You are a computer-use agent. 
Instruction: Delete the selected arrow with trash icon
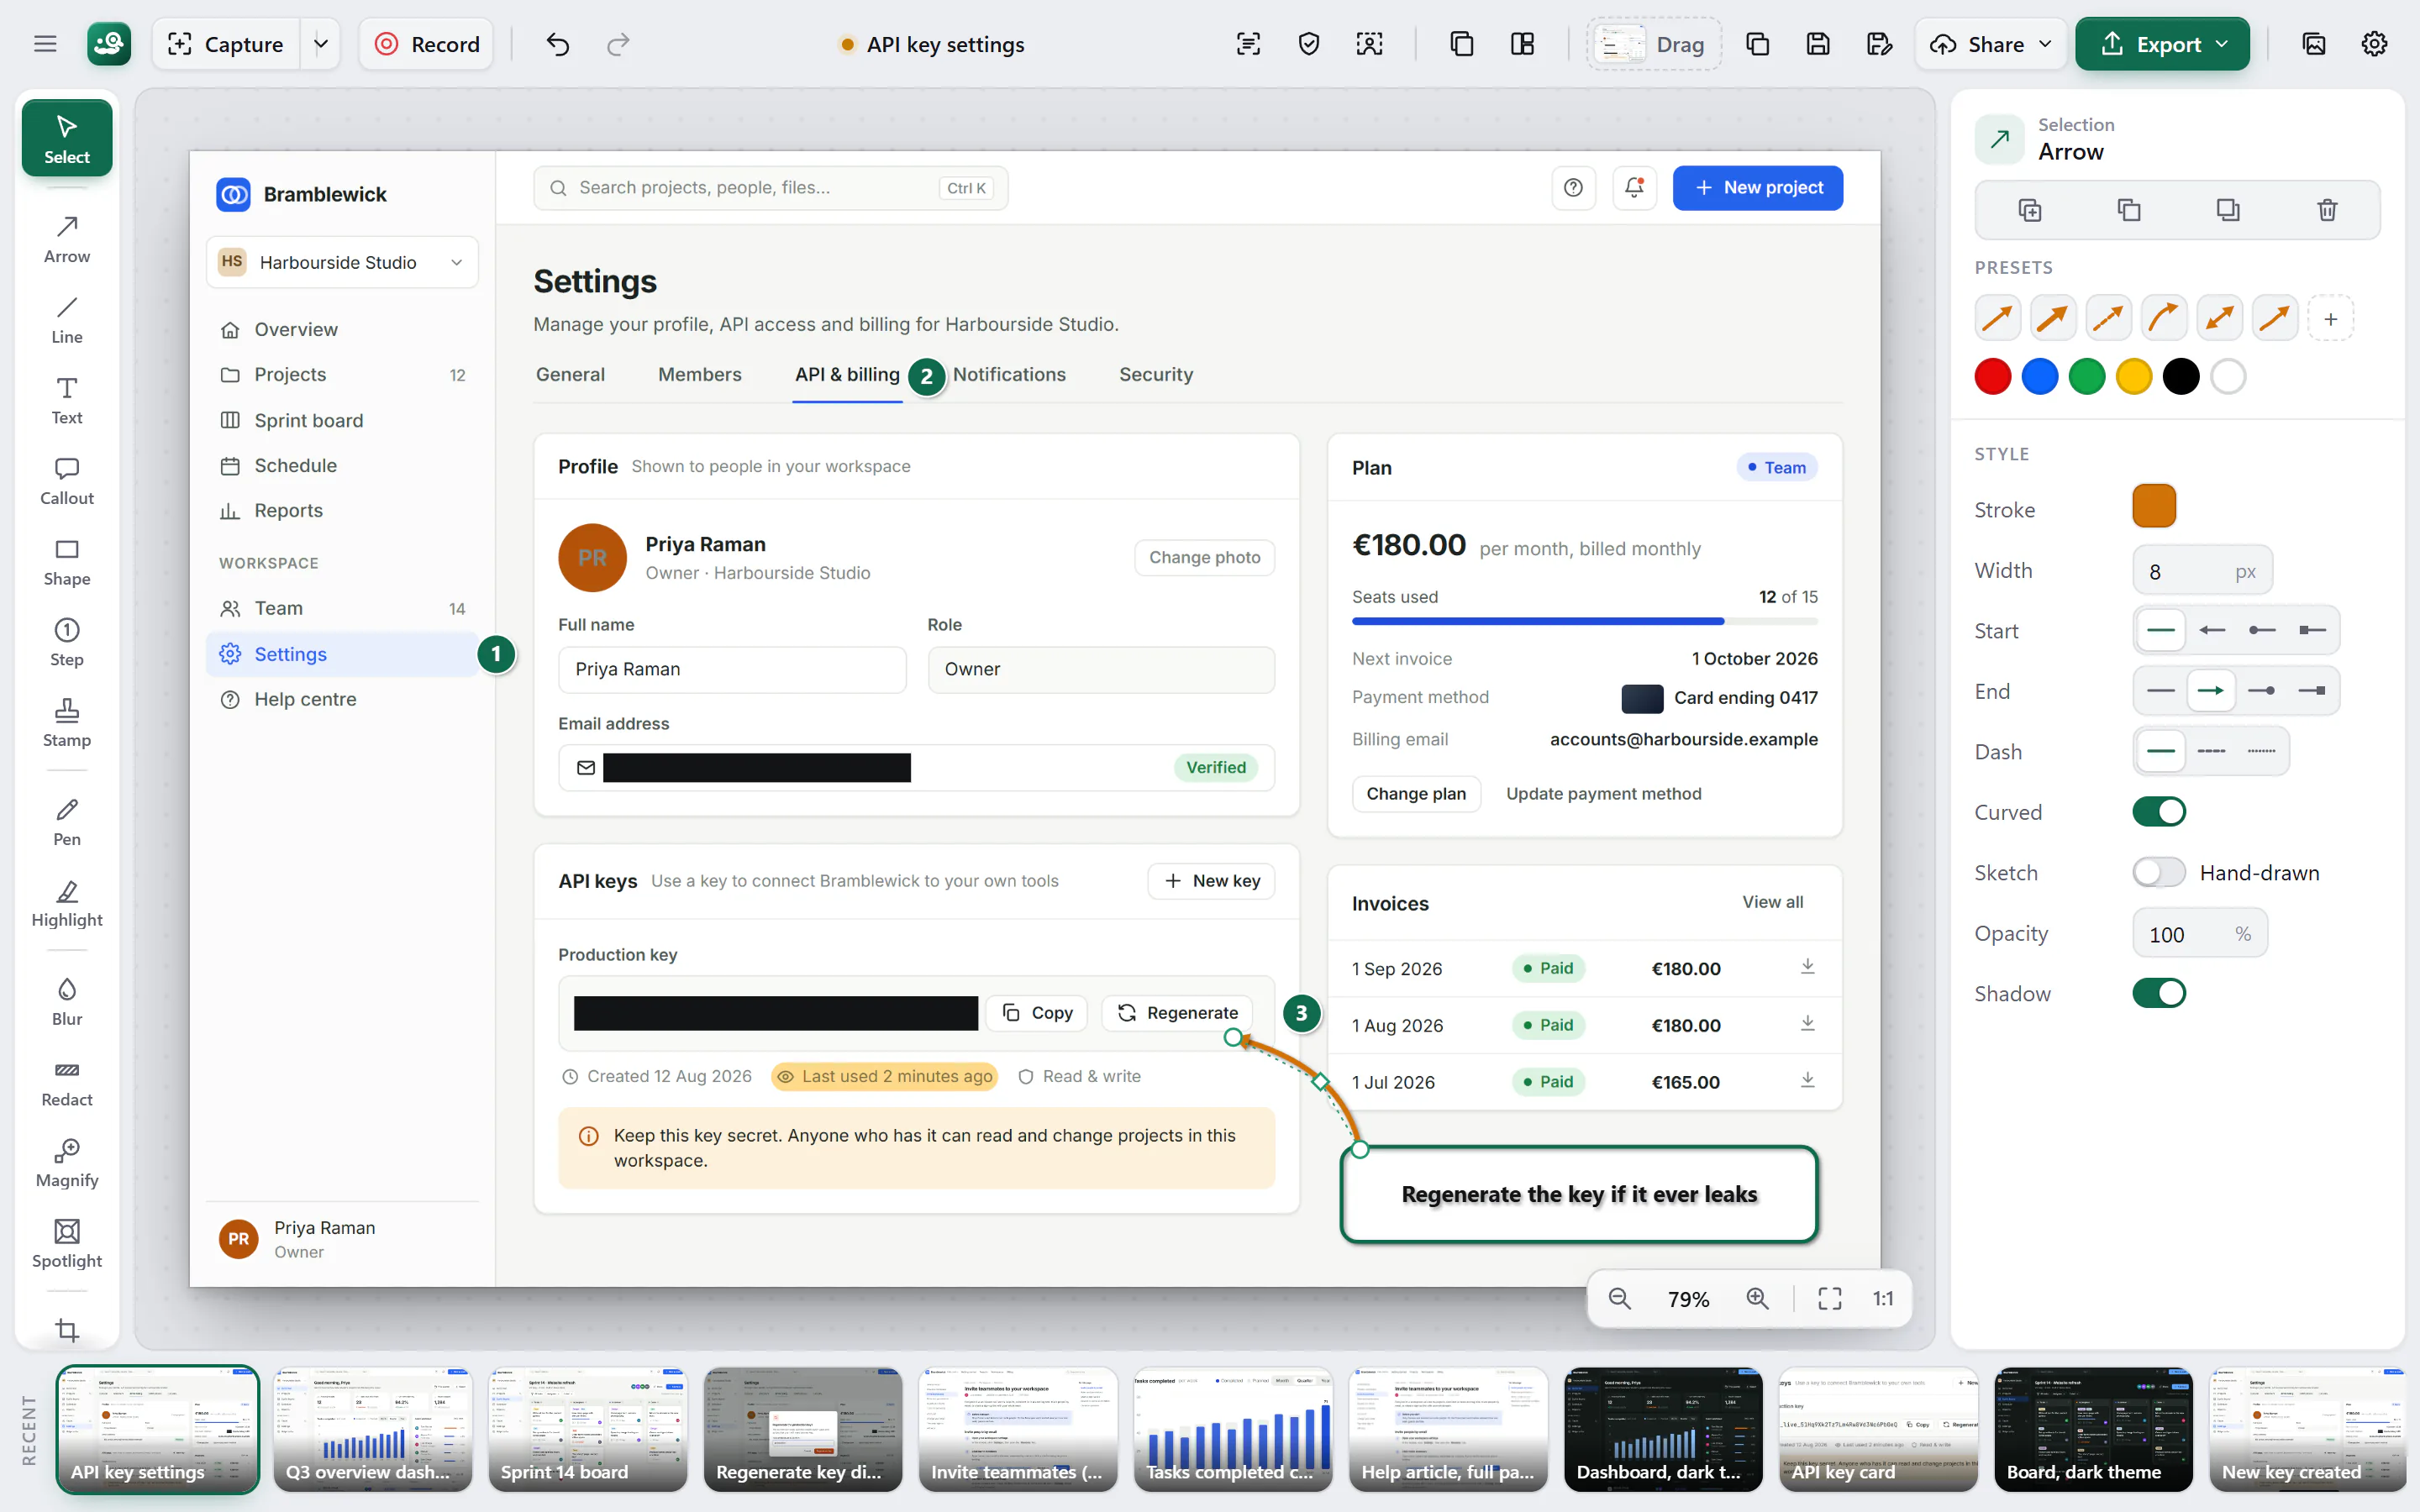pos(2327,210)
